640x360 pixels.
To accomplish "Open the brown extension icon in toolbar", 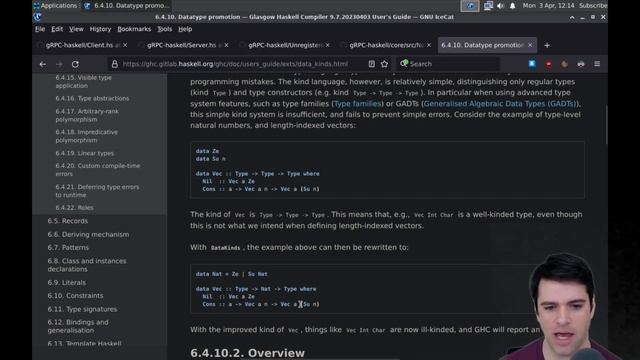I will click(564, 64).
